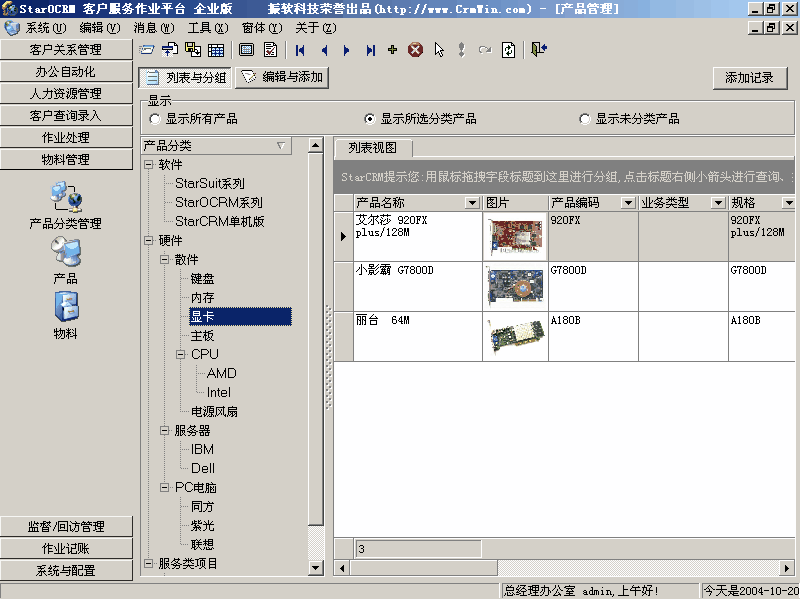This screenshot has width=800, height=600.
Task: Open the 系统 menu
Action: [x=46, y=28]
